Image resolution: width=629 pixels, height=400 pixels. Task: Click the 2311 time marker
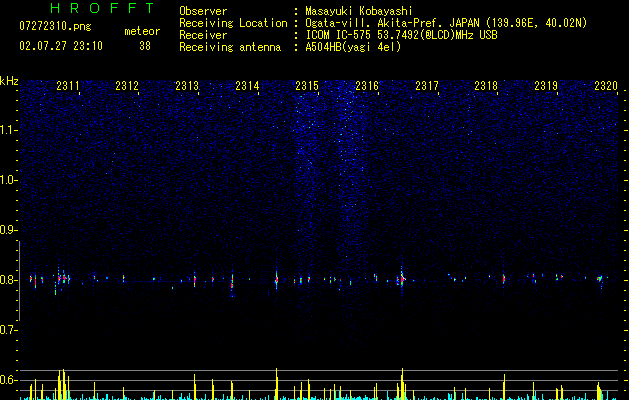[68, 85]
